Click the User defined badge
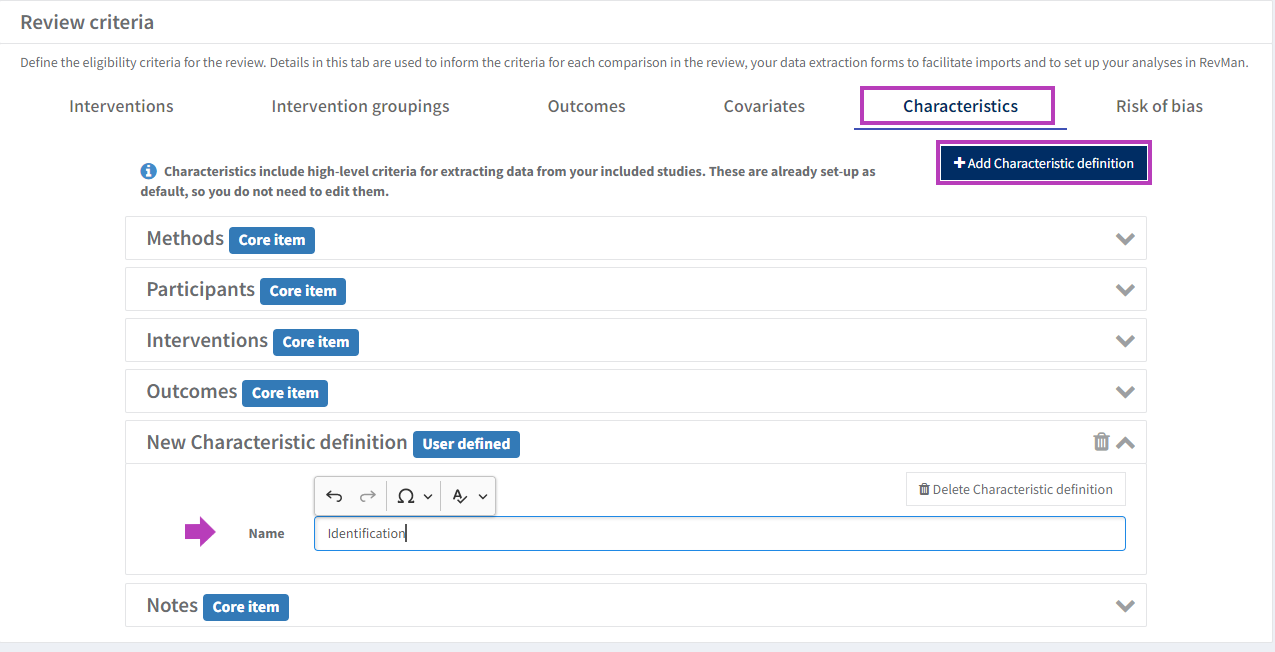 (x=466, y=444)
